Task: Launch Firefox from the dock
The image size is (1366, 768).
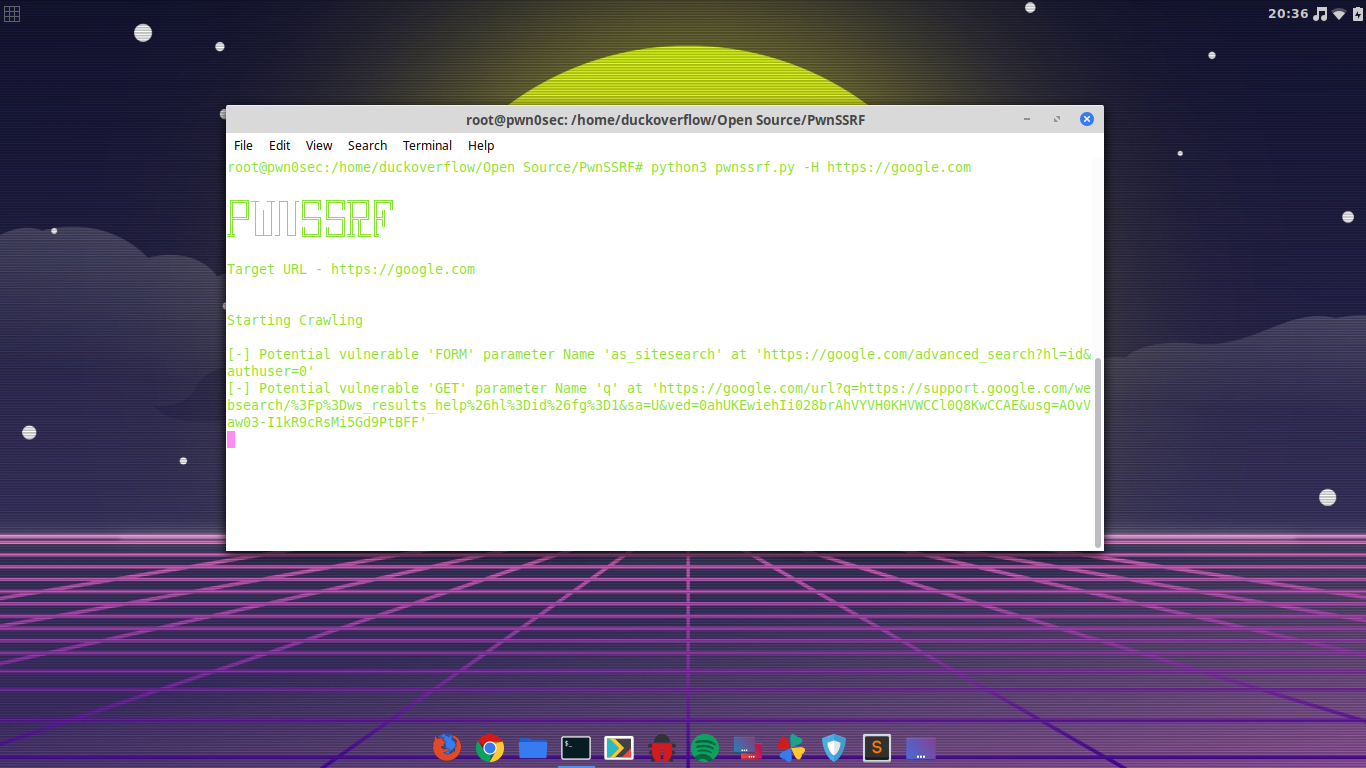Action: [447, 747]
